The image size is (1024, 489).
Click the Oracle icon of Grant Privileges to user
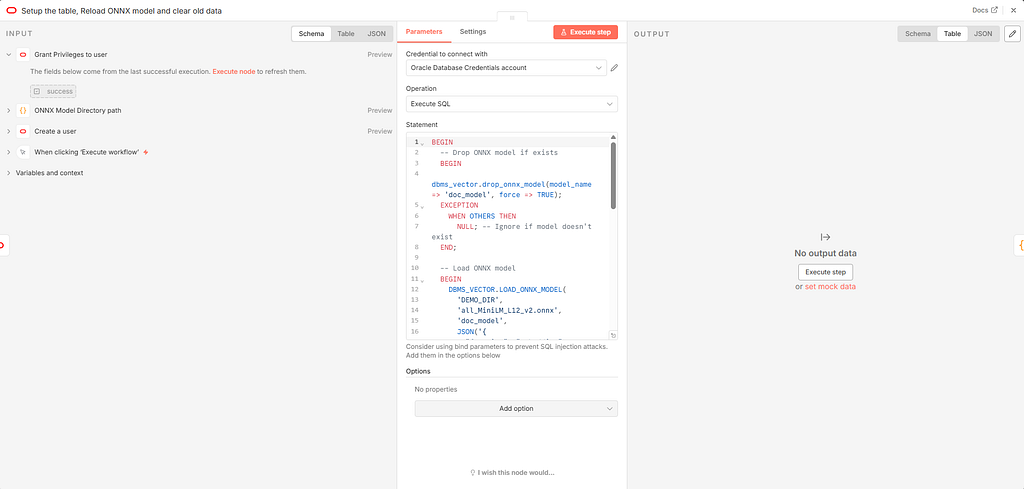click(23, 55)
